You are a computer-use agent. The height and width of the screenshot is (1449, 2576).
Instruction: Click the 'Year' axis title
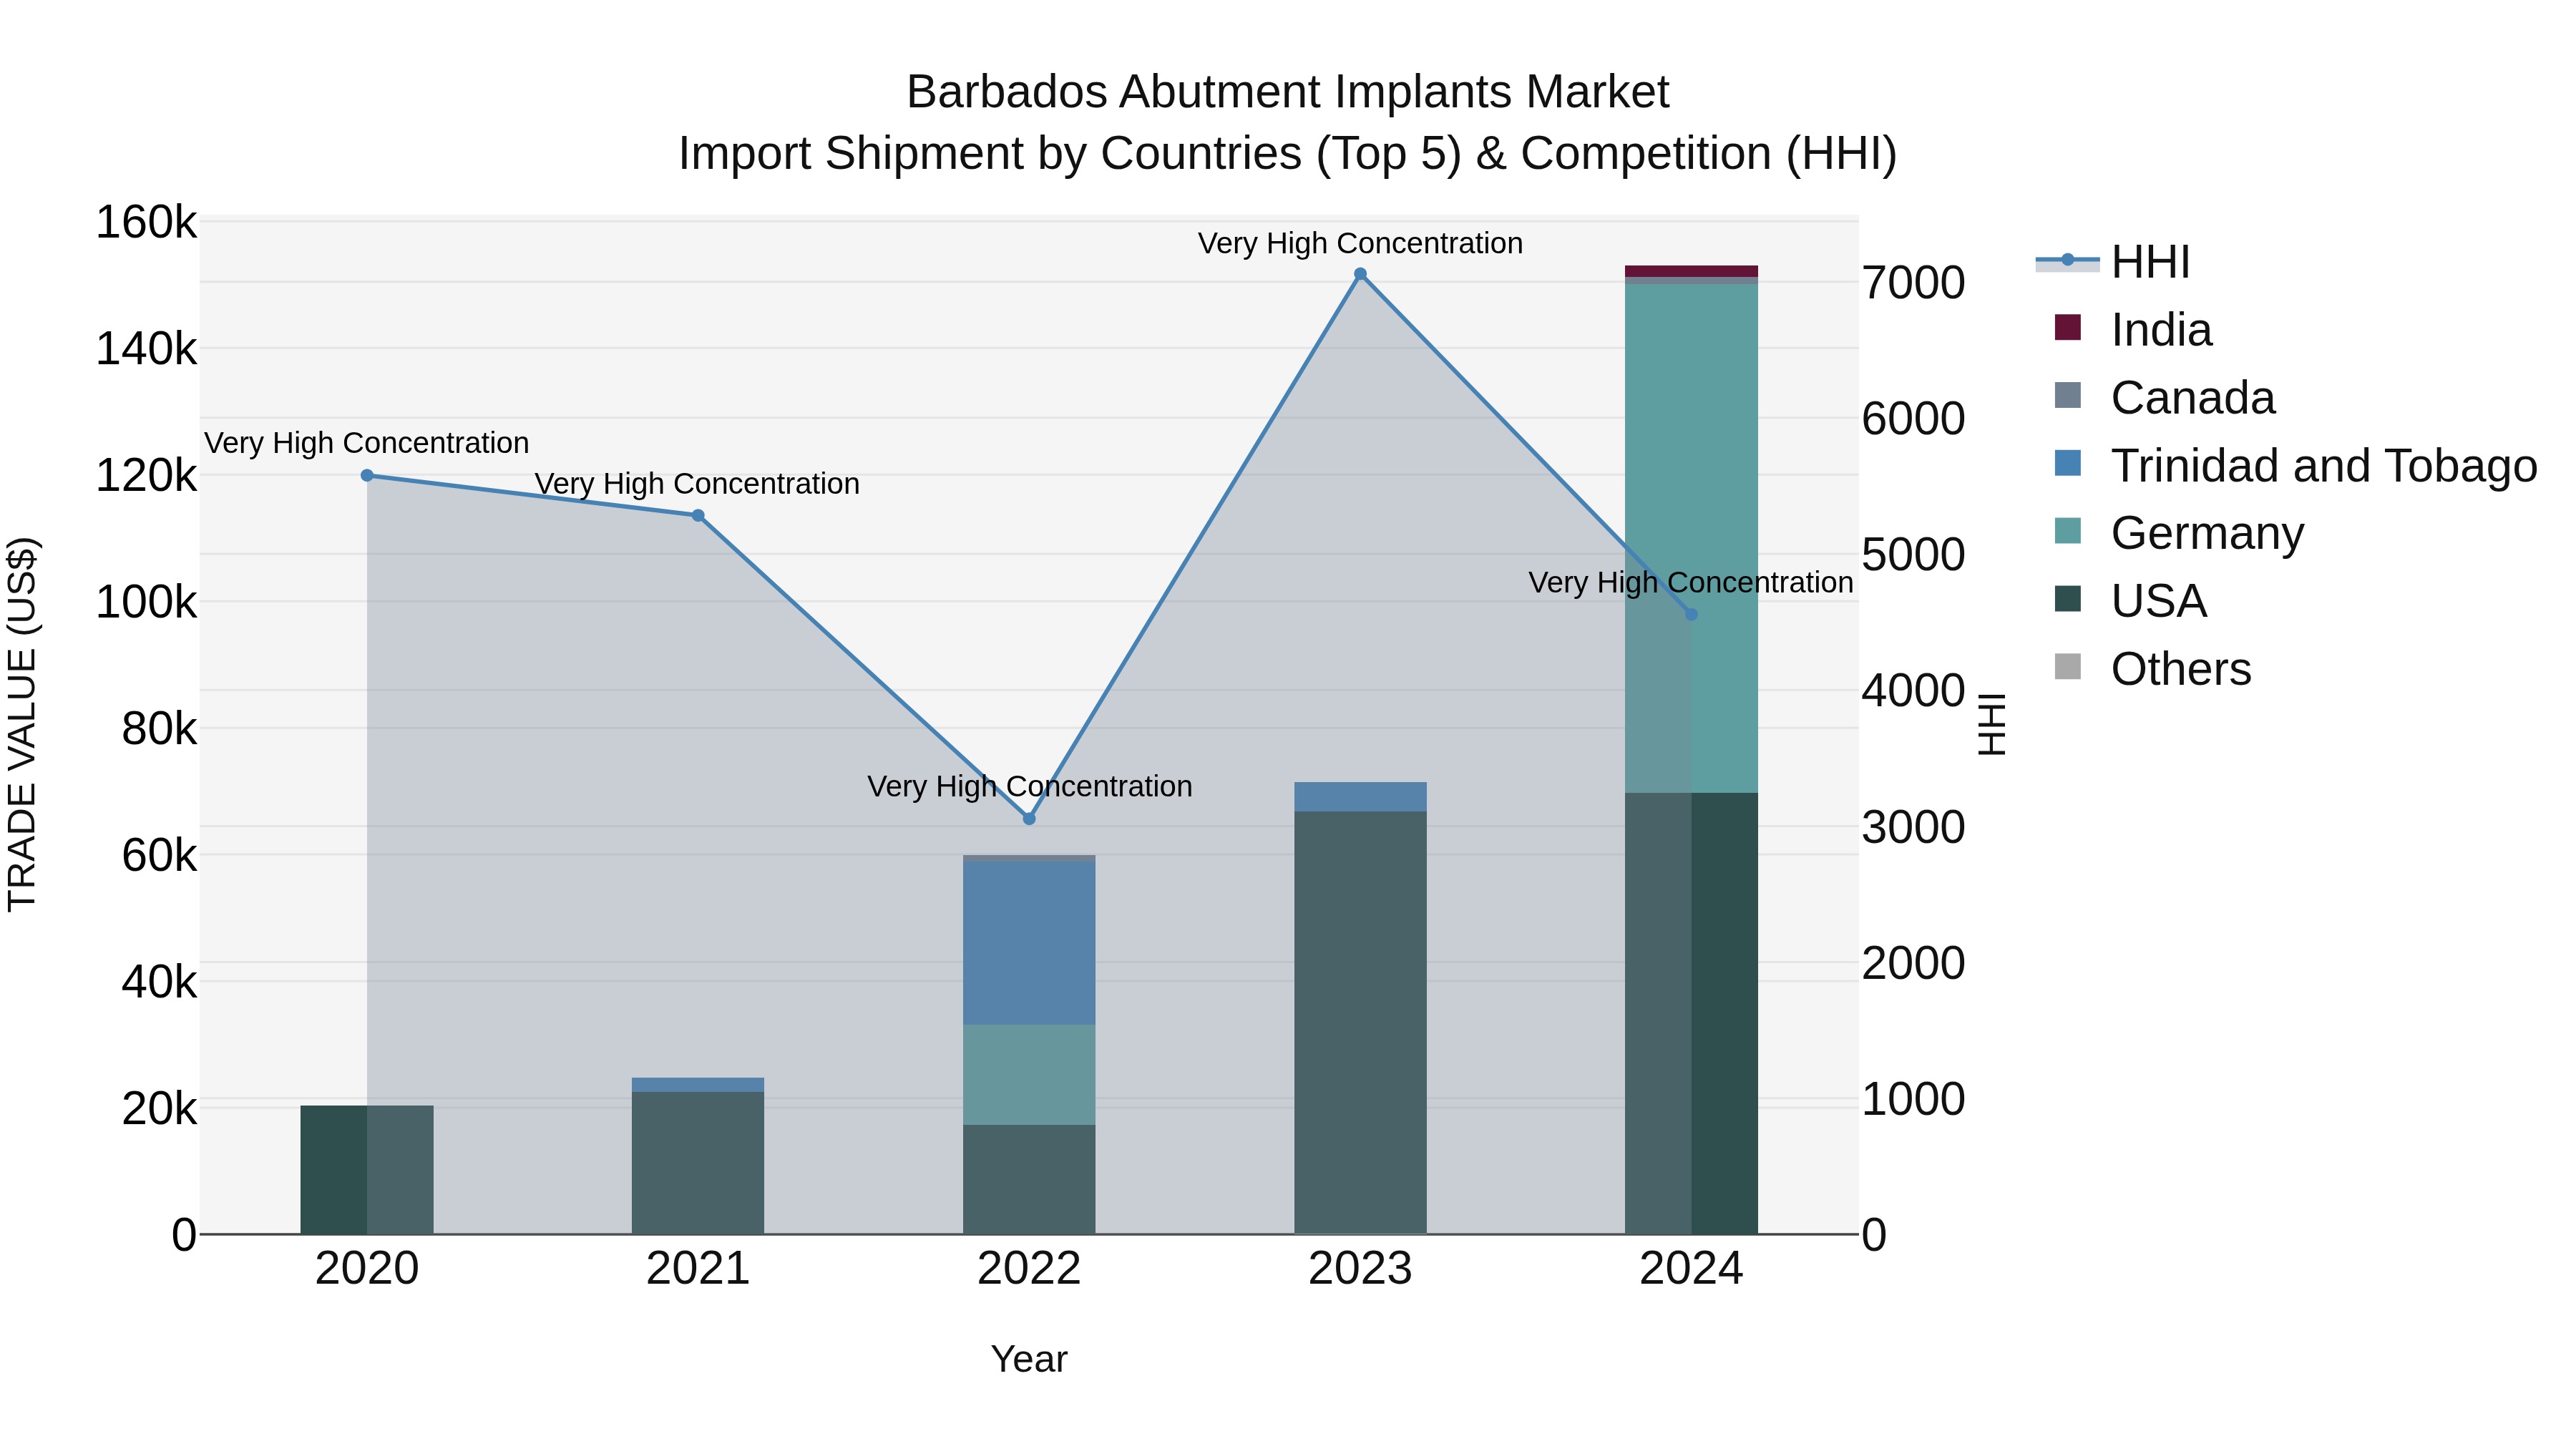(1029, 1359)
